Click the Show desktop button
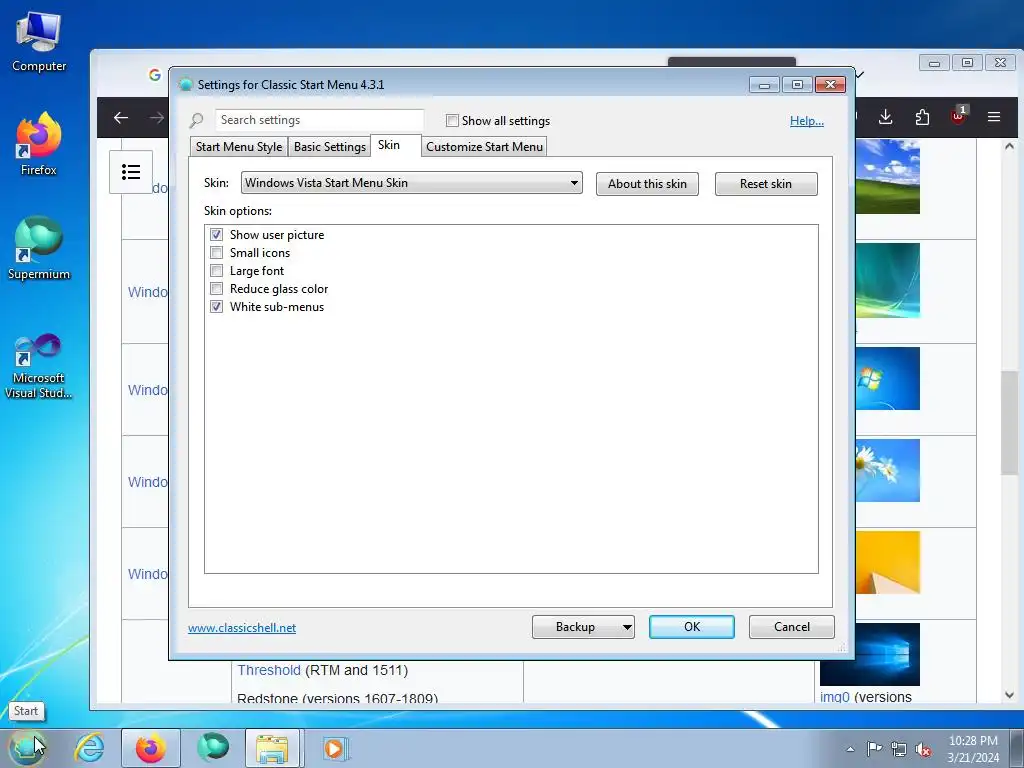 (x=1017, y=748)
